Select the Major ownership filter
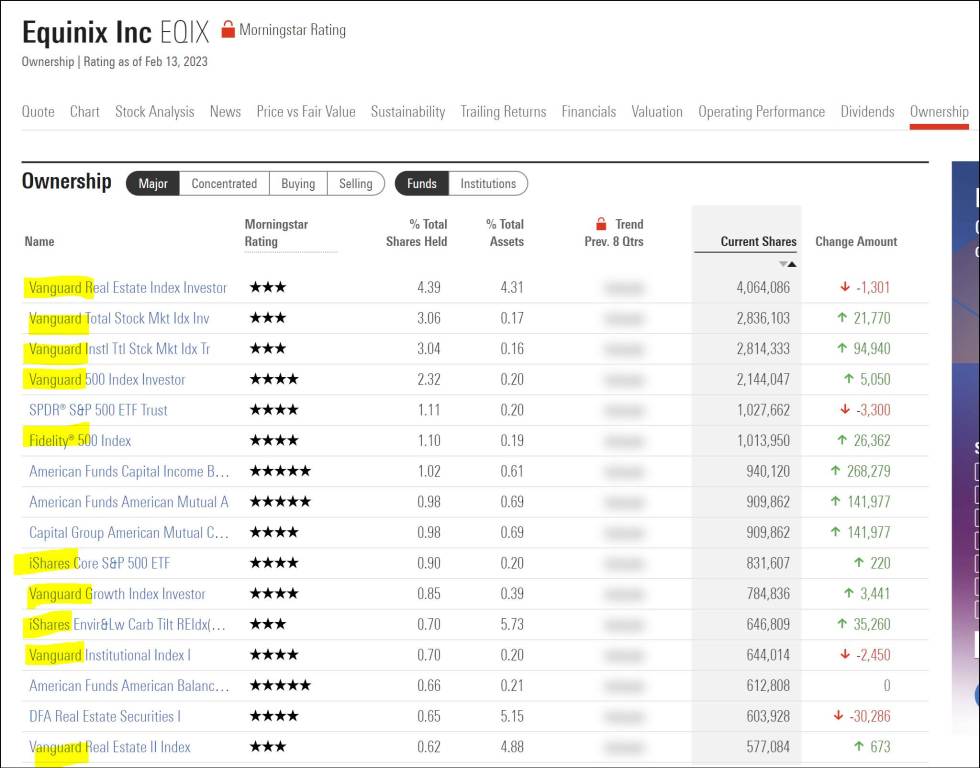This screenshot has width=980, height=768. (x=153, y=184)
